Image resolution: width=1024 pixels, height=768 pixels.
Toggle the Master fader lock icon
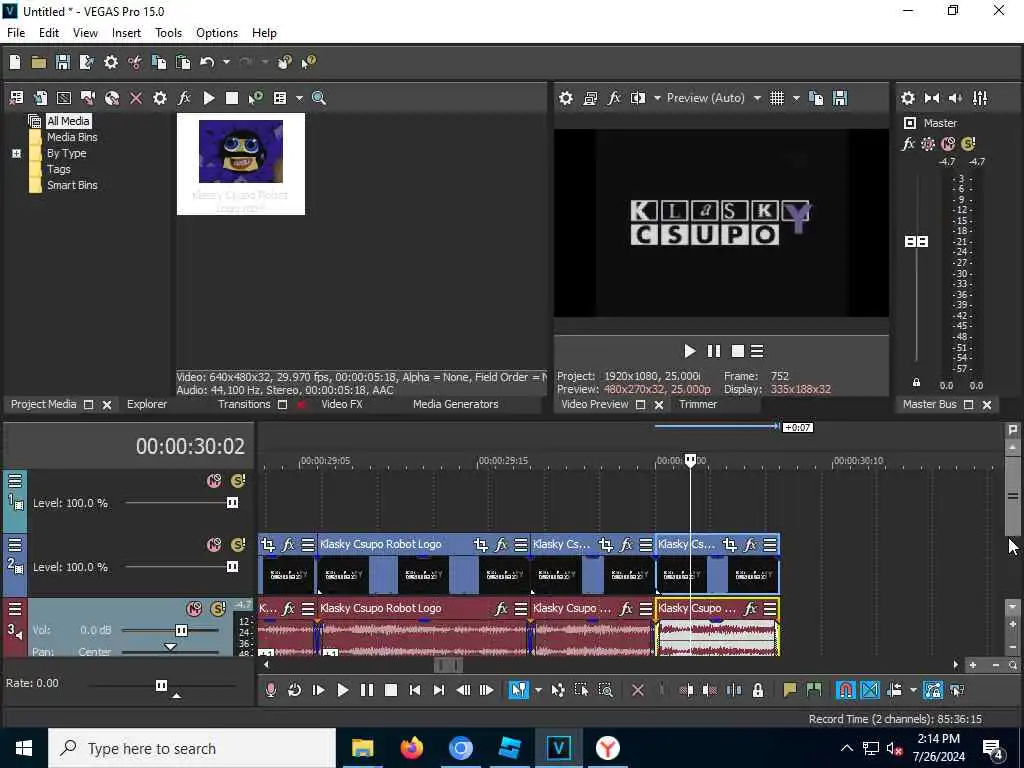click(916, 383)
